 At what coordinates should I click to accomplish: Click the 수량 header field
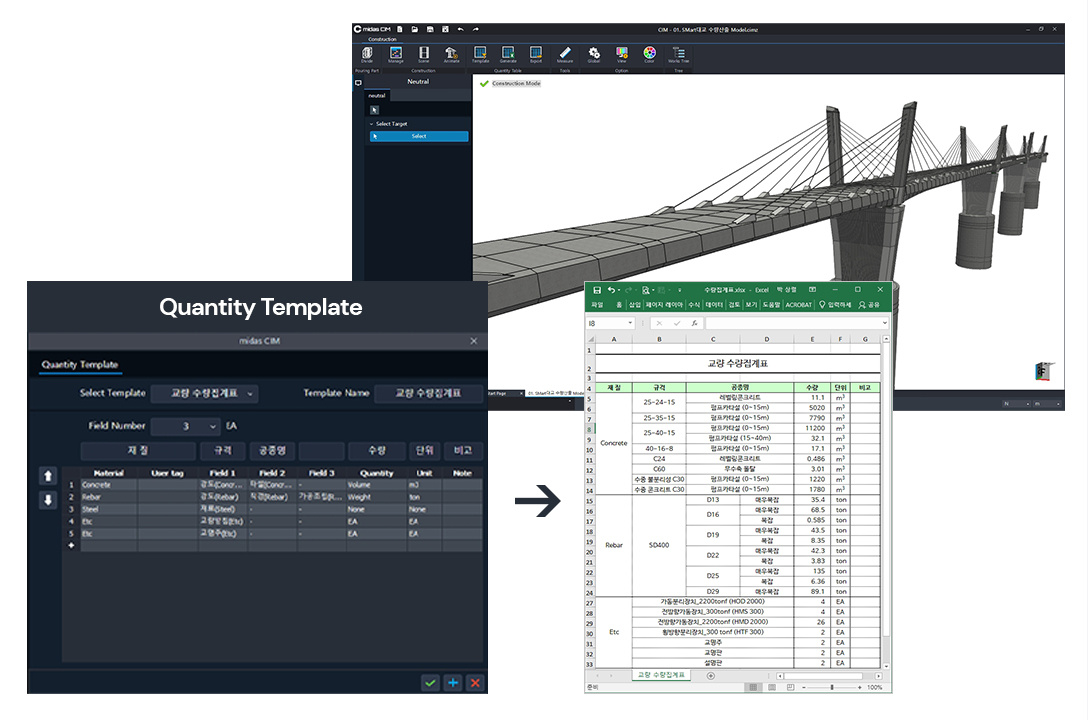[377, 451]
